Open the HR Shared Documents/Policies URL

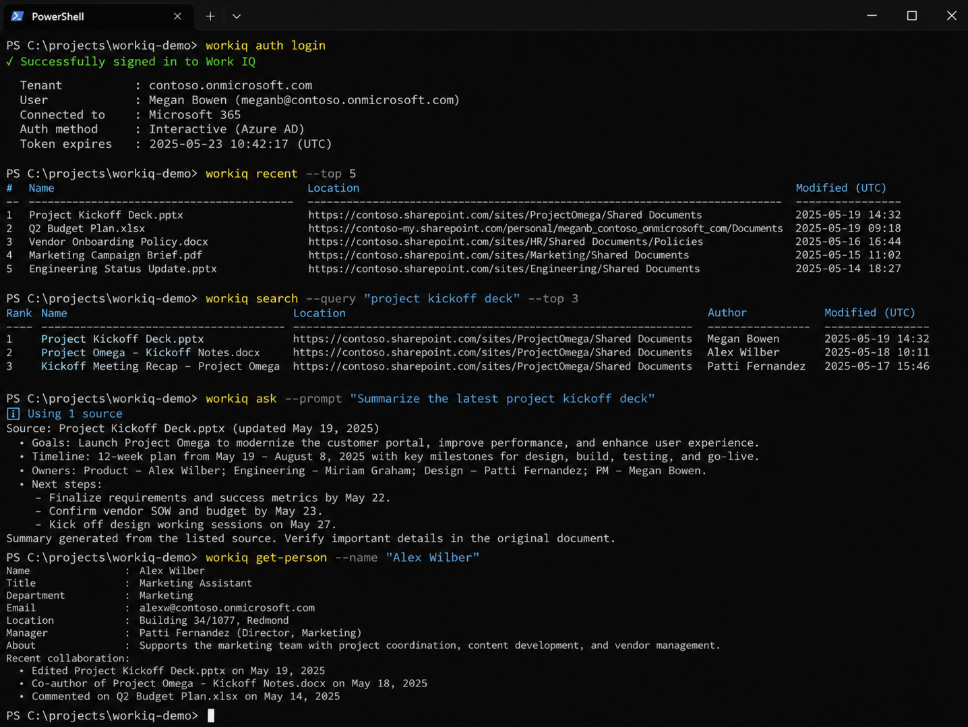[x=506, y=242]
